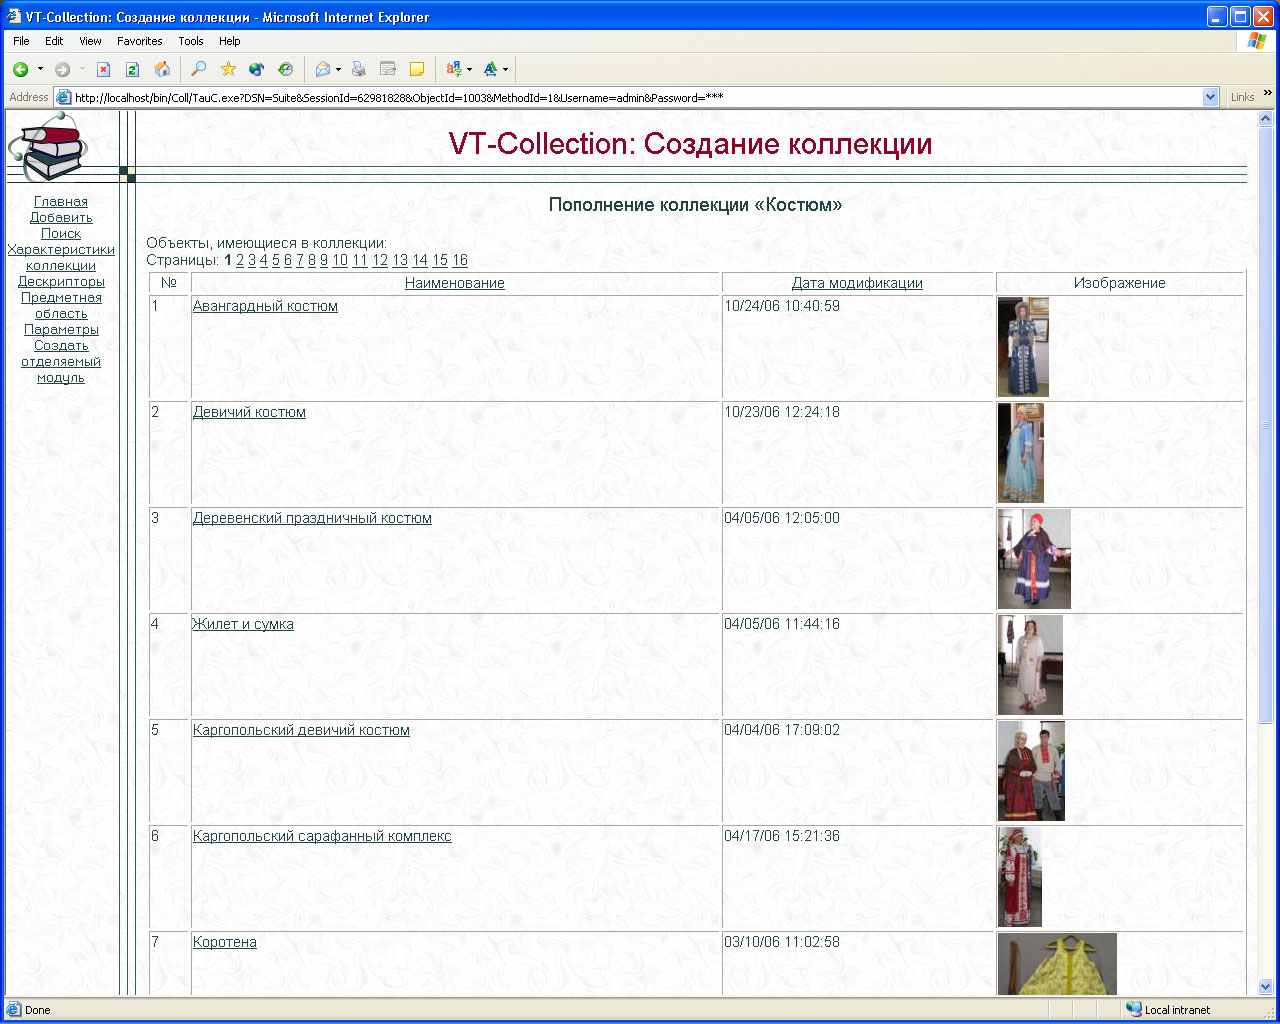1280x1024 pixels.
Task: Click the Translate toolbar icon
Action: [x=454, y=69]
